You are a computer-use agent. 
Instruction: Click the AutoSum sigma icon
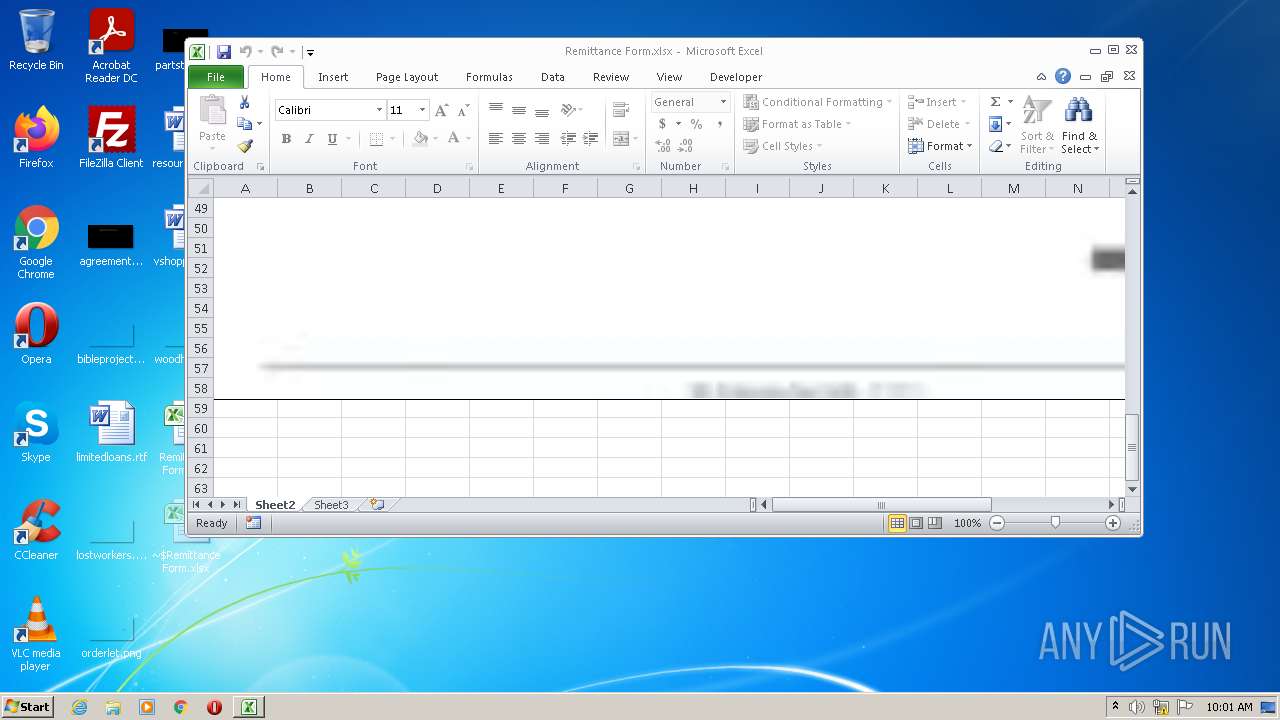pos(995,102)
